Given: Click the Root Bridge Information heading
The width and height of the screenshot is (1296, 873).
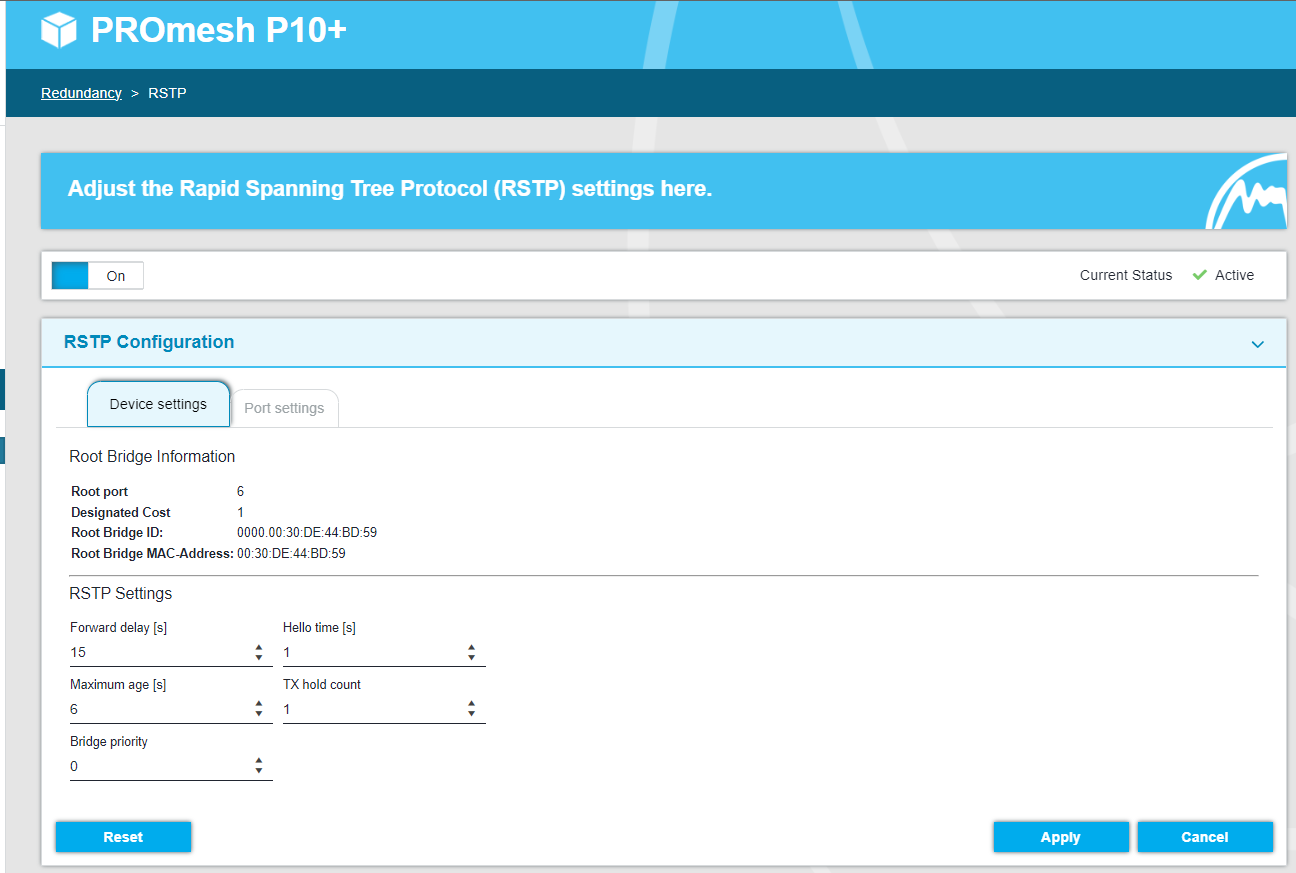Looking at the screenshot, I should pos(152,456).
